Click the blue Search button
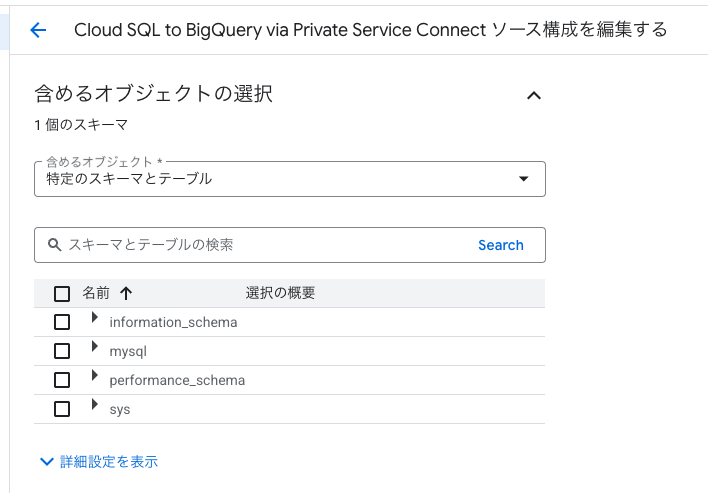 tap(501, 245)
